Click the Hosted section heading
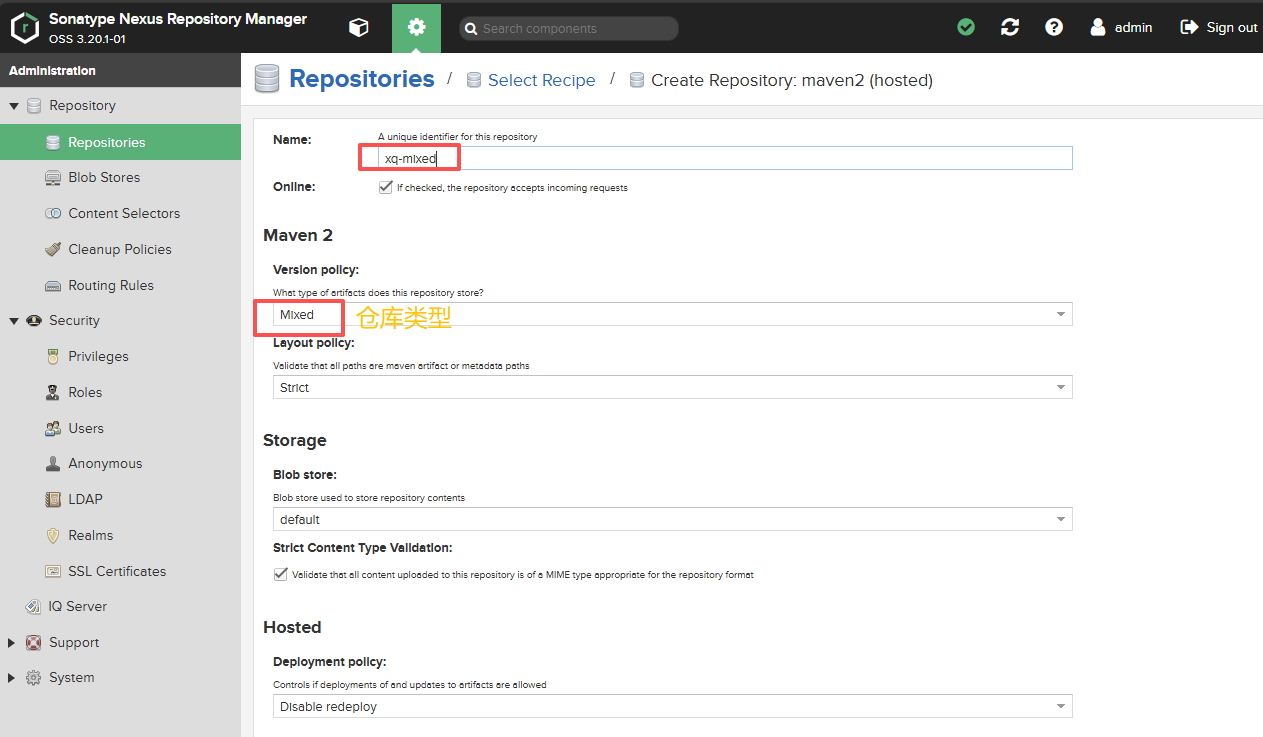Image resolution: width=1263 pixels, height=737 pixels. pos(292,627)
